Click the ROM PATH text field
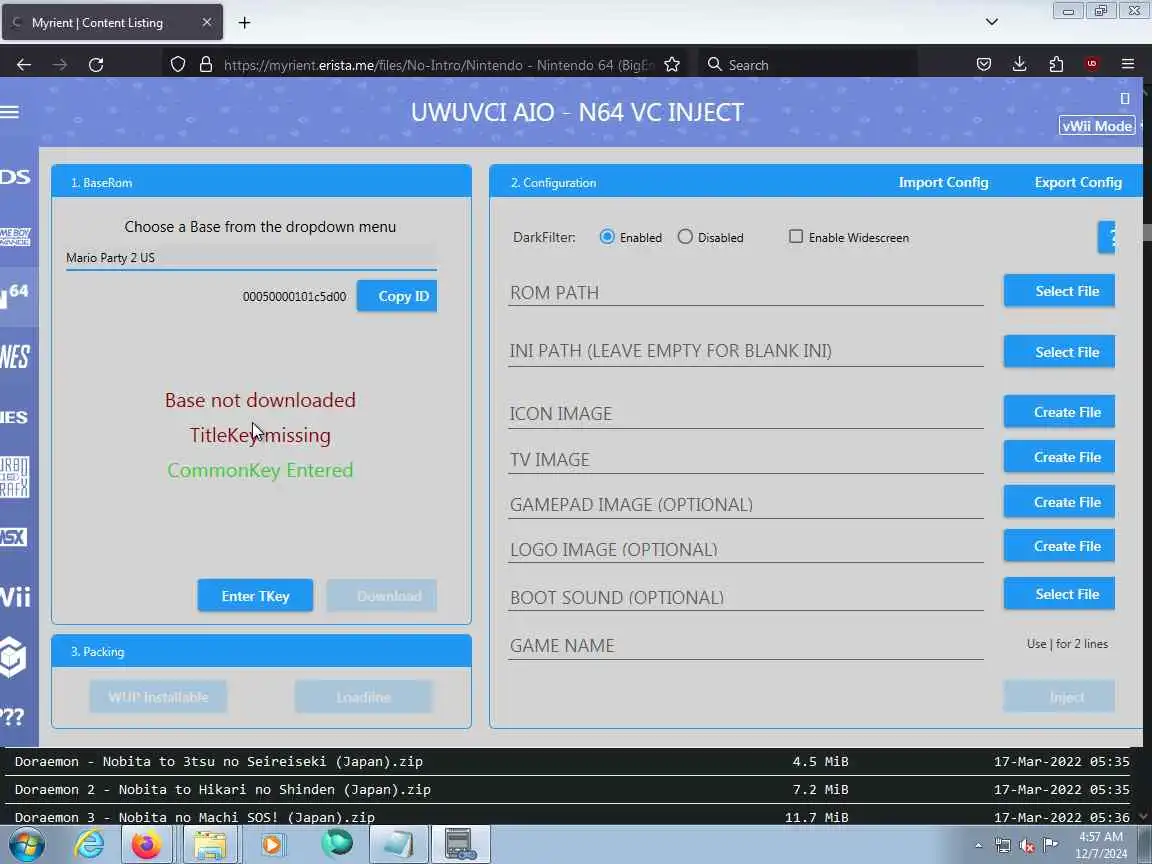The width and height of the screenshot is (1152, 864). click(x=746, y=292)
